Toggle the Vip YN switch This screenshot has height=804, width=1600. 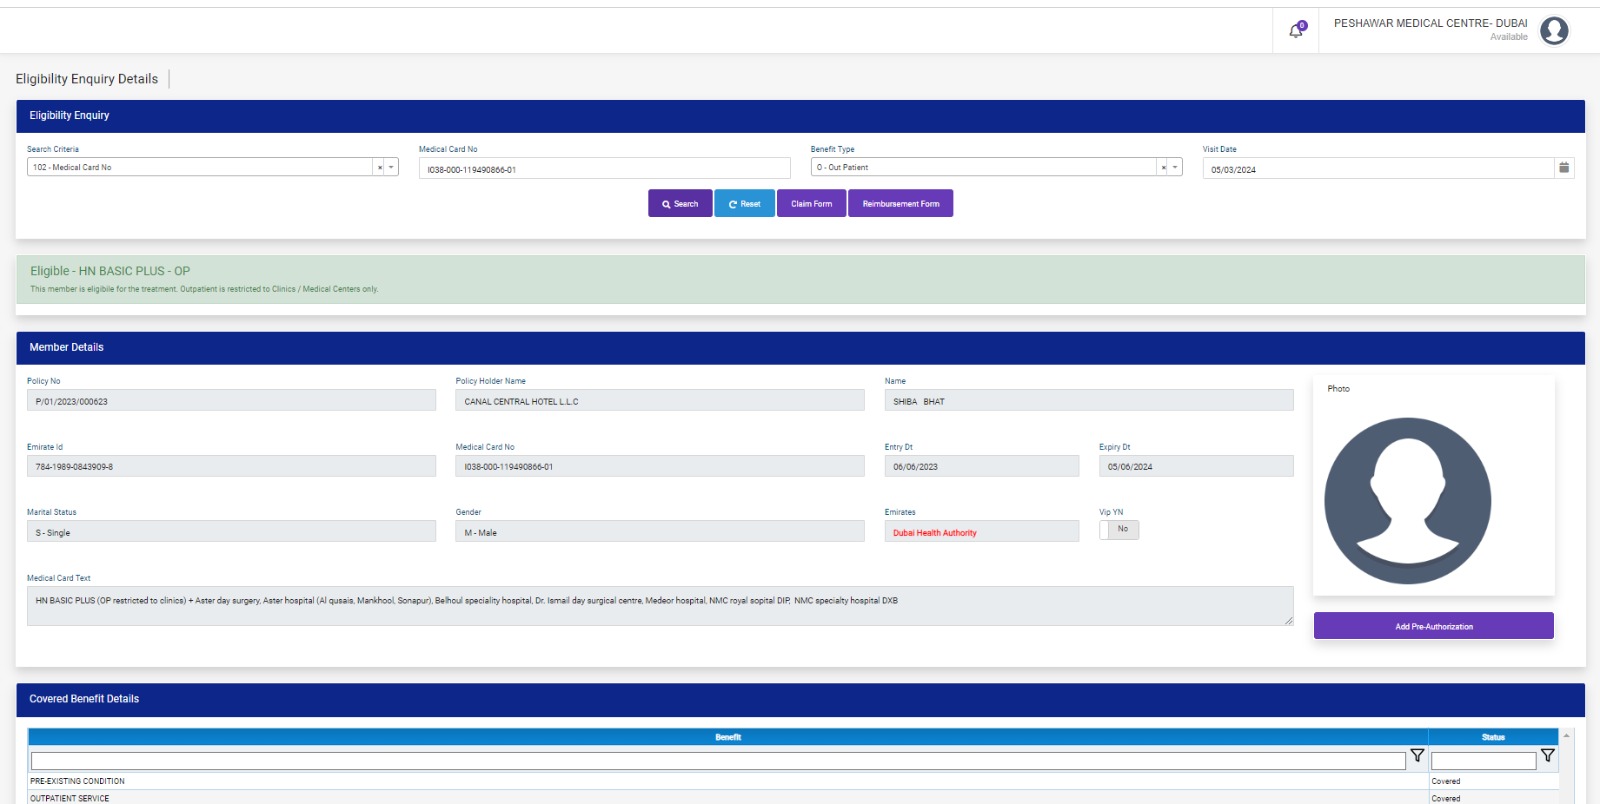(x=1119, y=530)
